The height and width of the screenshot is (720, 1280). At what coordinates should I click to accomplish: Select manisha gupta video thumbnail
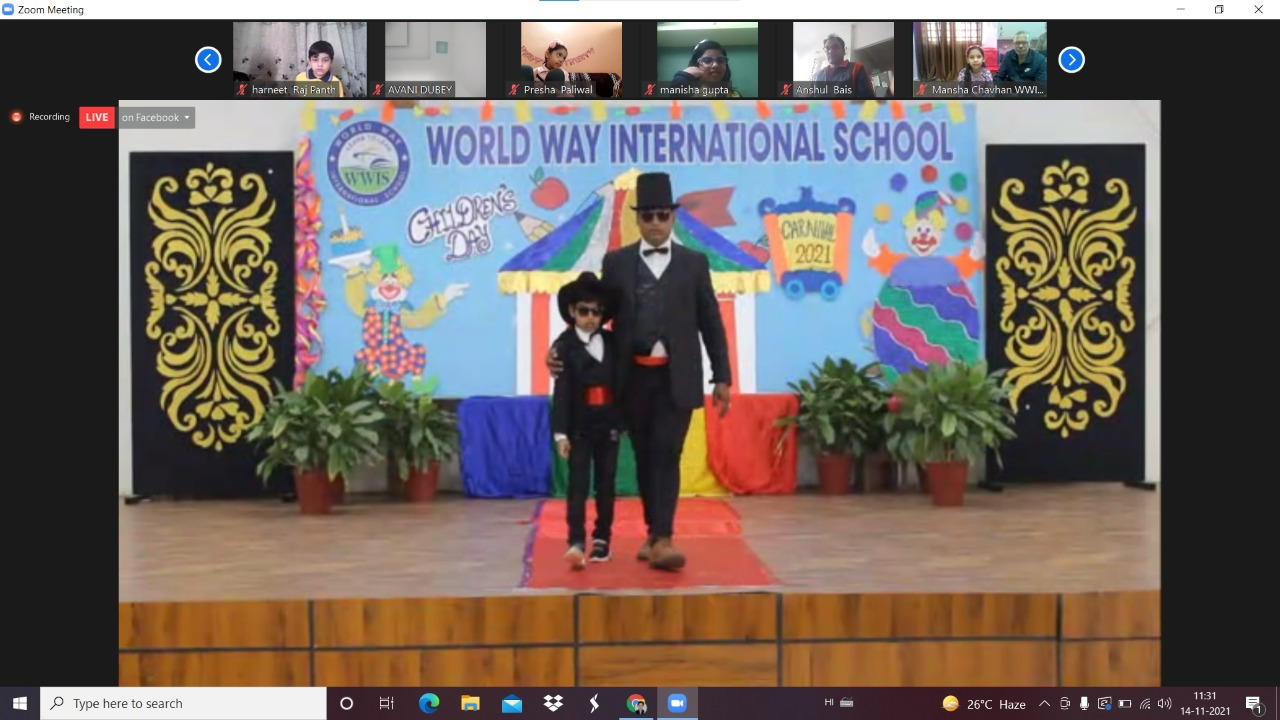pyautogui.click(x=707, y=59)
